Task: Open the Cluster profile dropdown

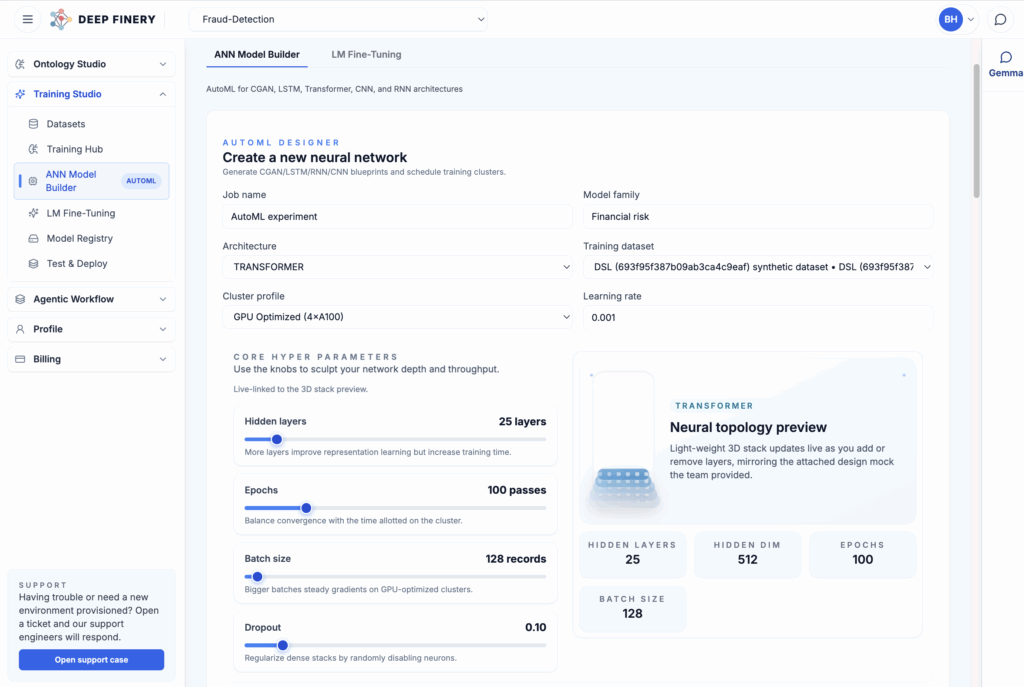Action: tap(397, 317)
